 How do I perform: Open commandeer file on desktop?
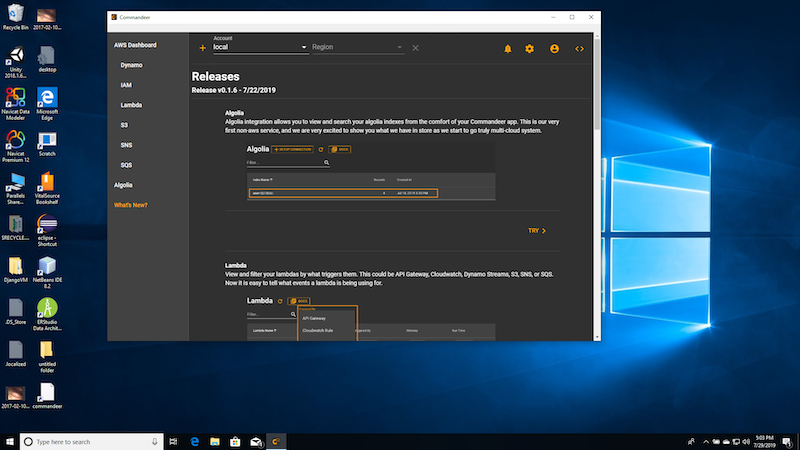coord(47,396)
